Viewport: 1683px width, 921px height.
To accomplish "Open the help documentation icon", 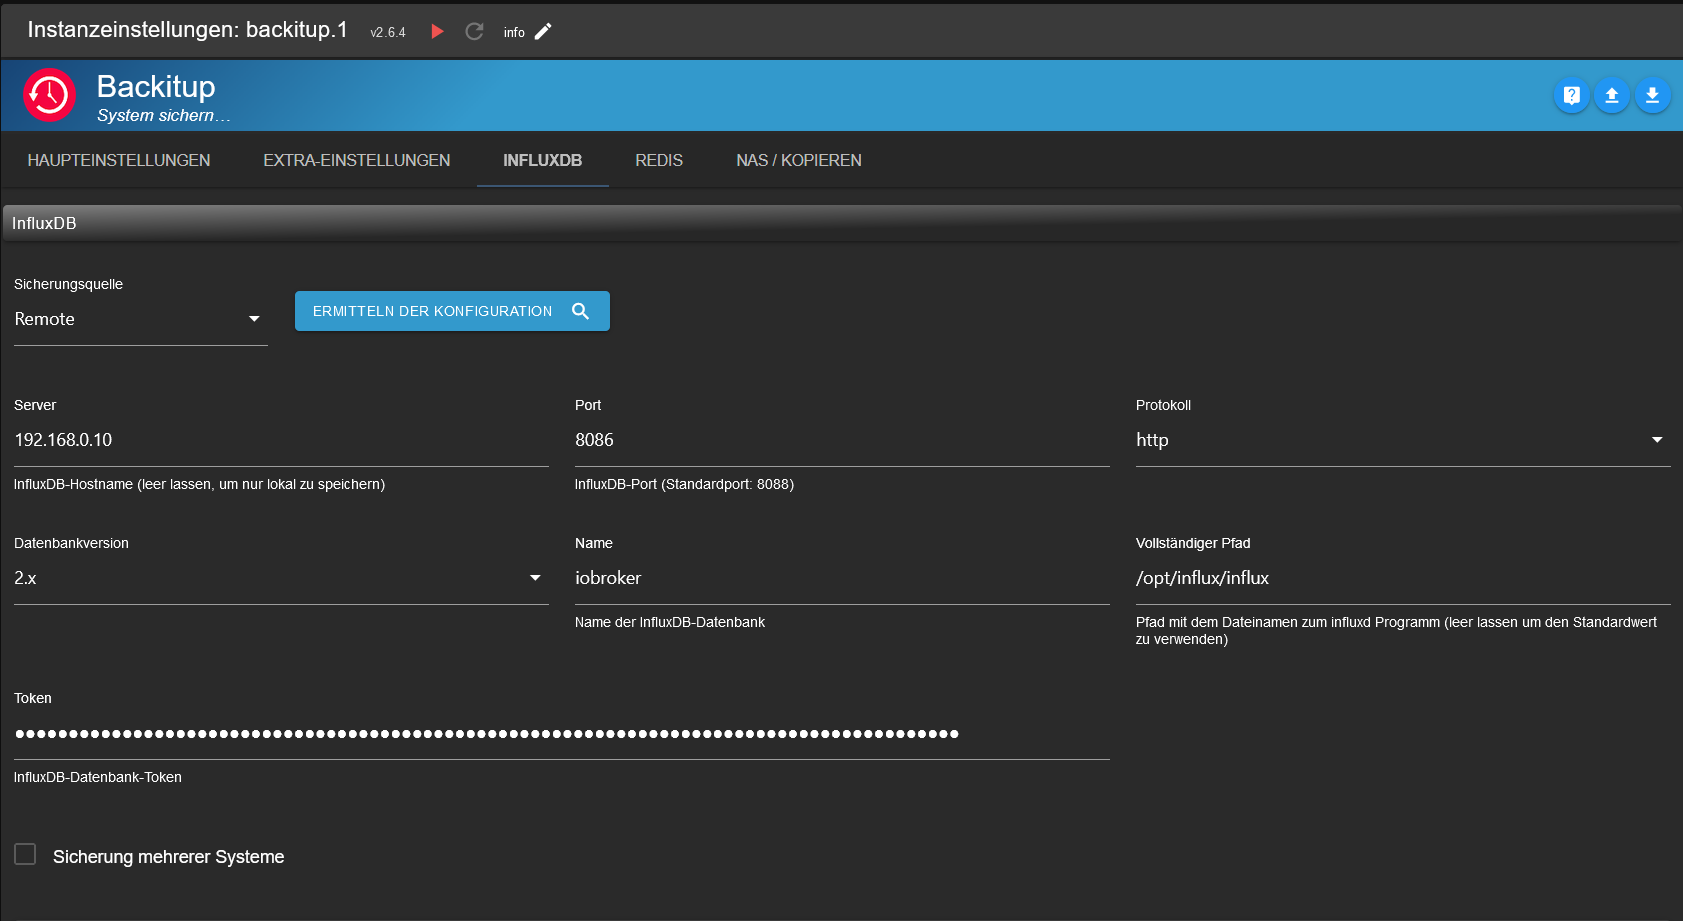I will [x=1571, y=95].
